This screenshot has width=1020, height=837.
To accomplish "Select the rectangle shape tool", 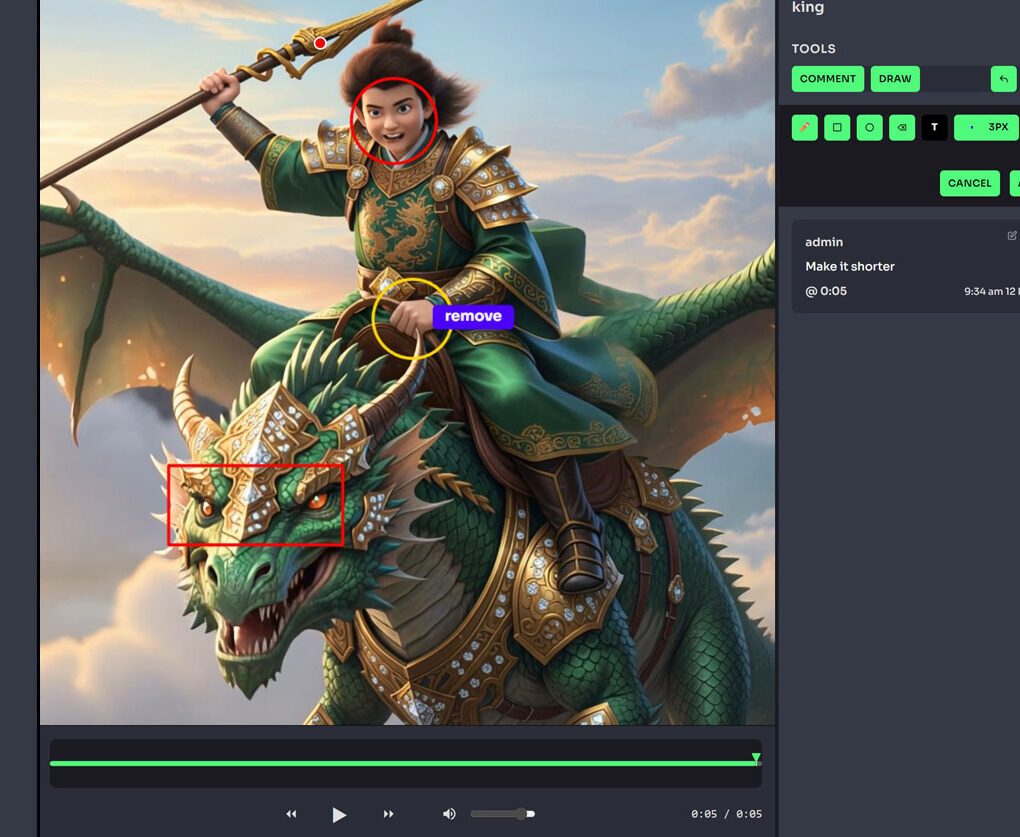I will click(836, 127).
